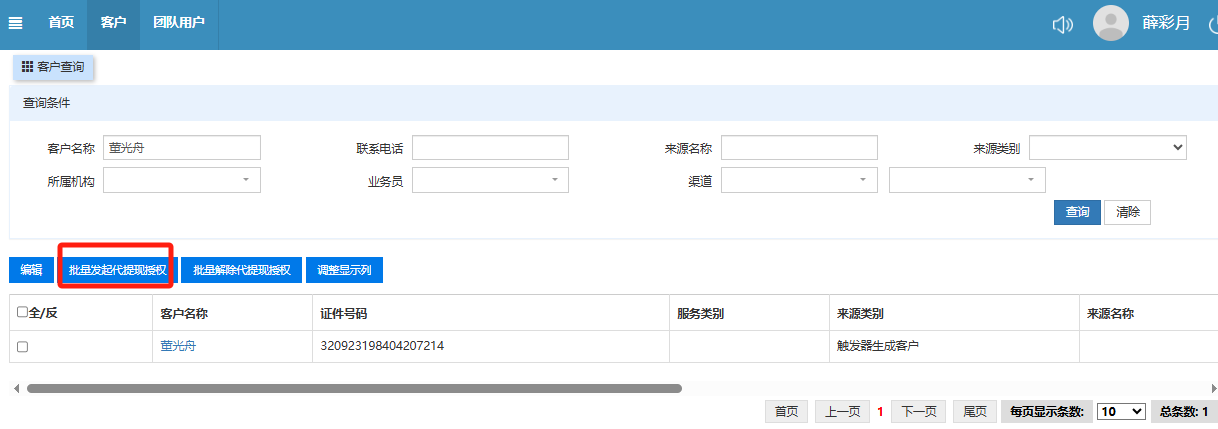This screenshot has height=429, width=1218.
Task: Click the user name 薛彩月
Action: click(x=1166, y=23)
